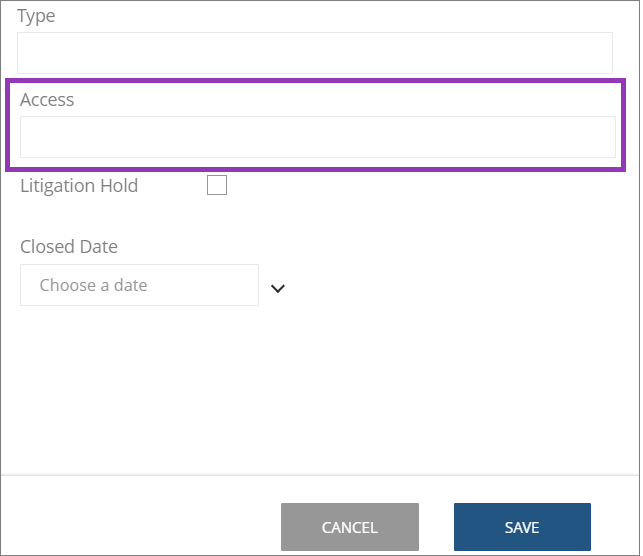Focus the Access input field
This screenshot has height=556, width=643.
(x=318, y=137)
